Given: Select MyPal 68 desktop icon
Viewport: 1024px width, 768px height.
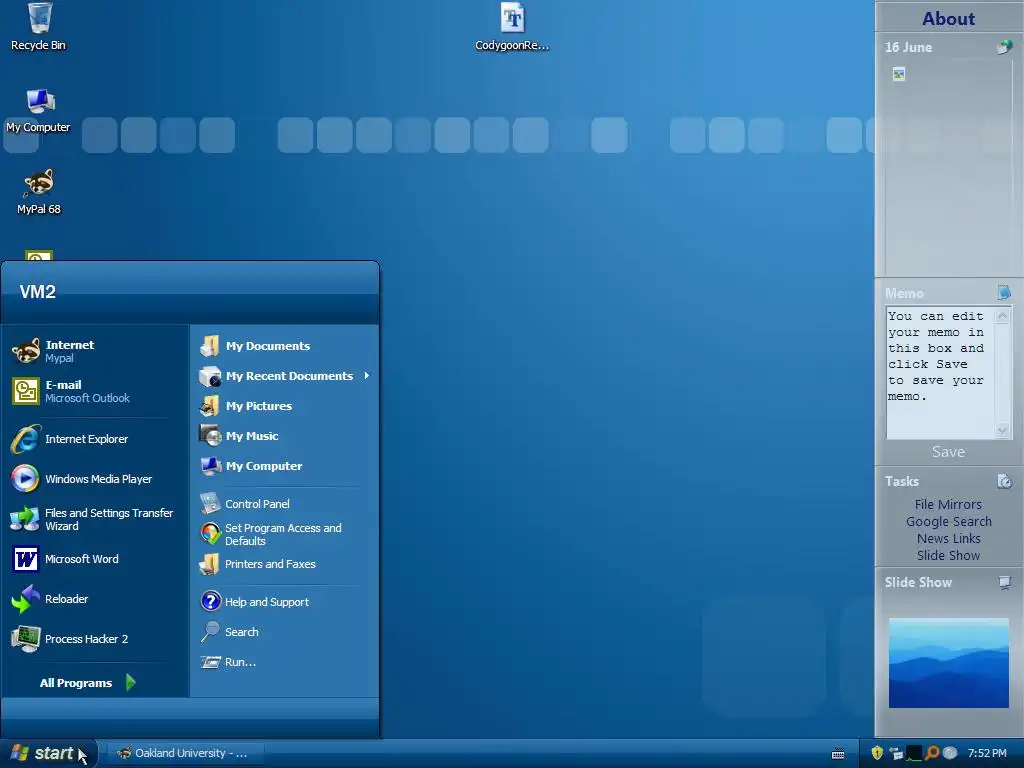Looking at the screenshot, I should 39,191.
